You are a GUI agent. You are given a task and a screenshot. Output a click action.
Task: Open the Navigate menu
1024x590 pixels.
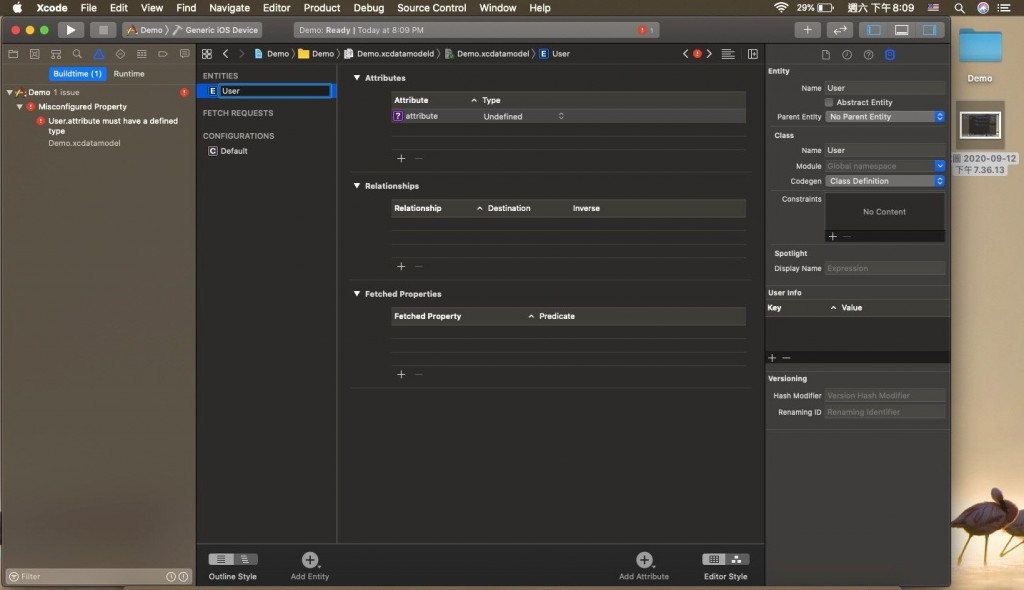(229, 8)
